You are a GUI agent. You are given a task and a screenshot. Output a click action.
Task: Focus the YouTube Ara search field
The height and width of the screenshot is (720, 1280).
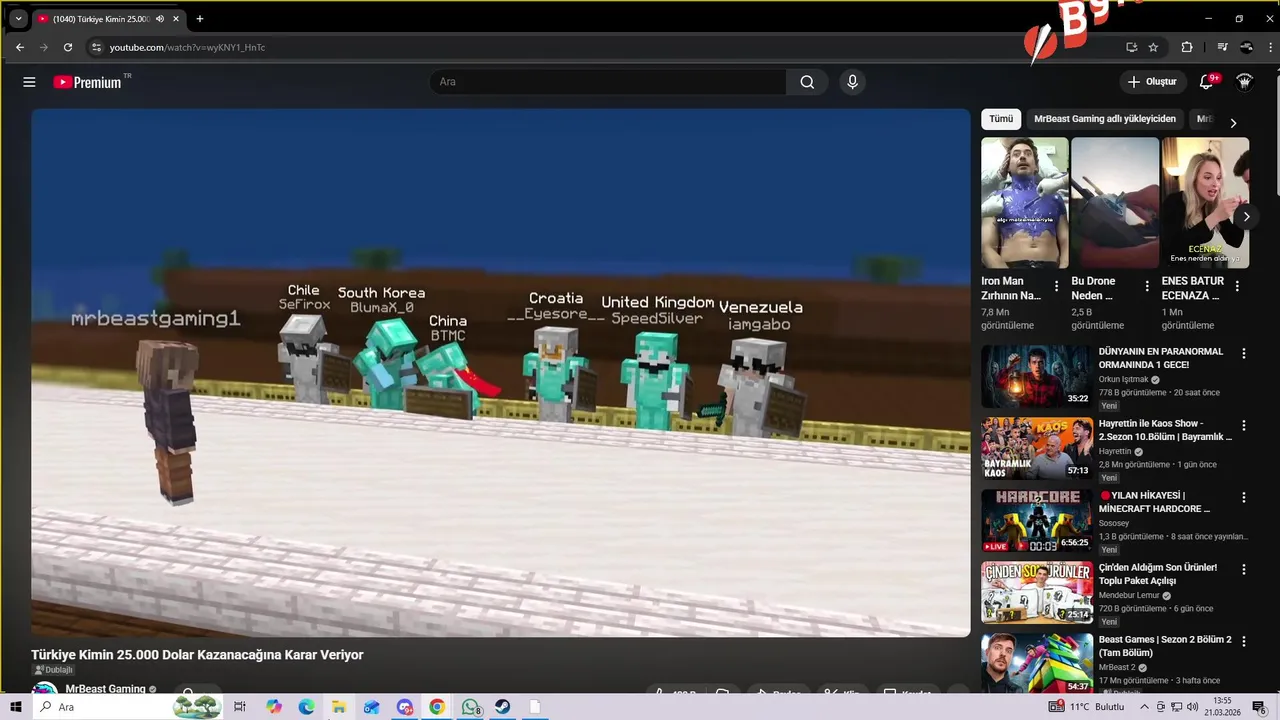pos(610,82)
